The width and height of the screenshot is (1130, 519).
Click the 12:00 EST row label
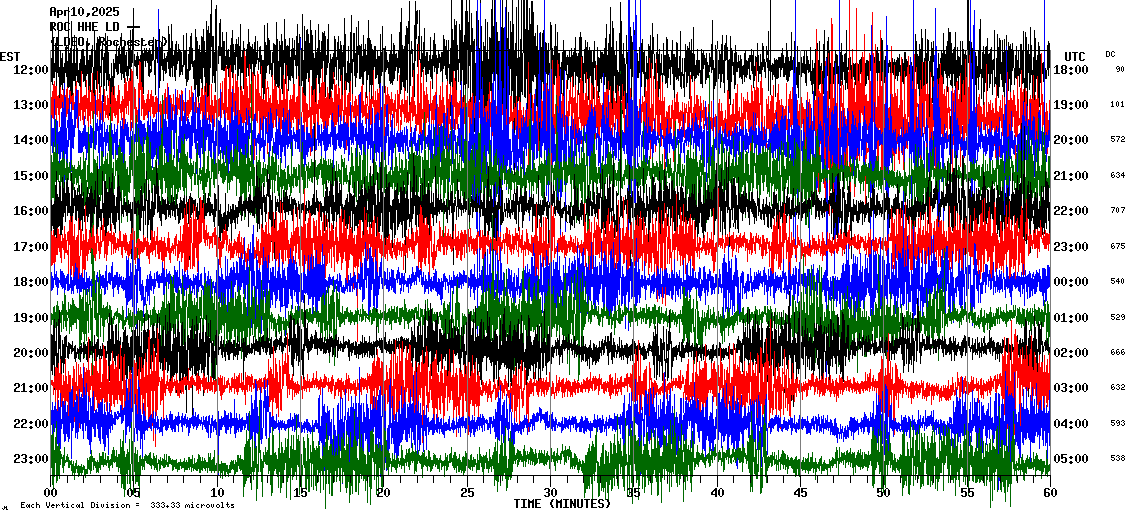click(32, 70)
